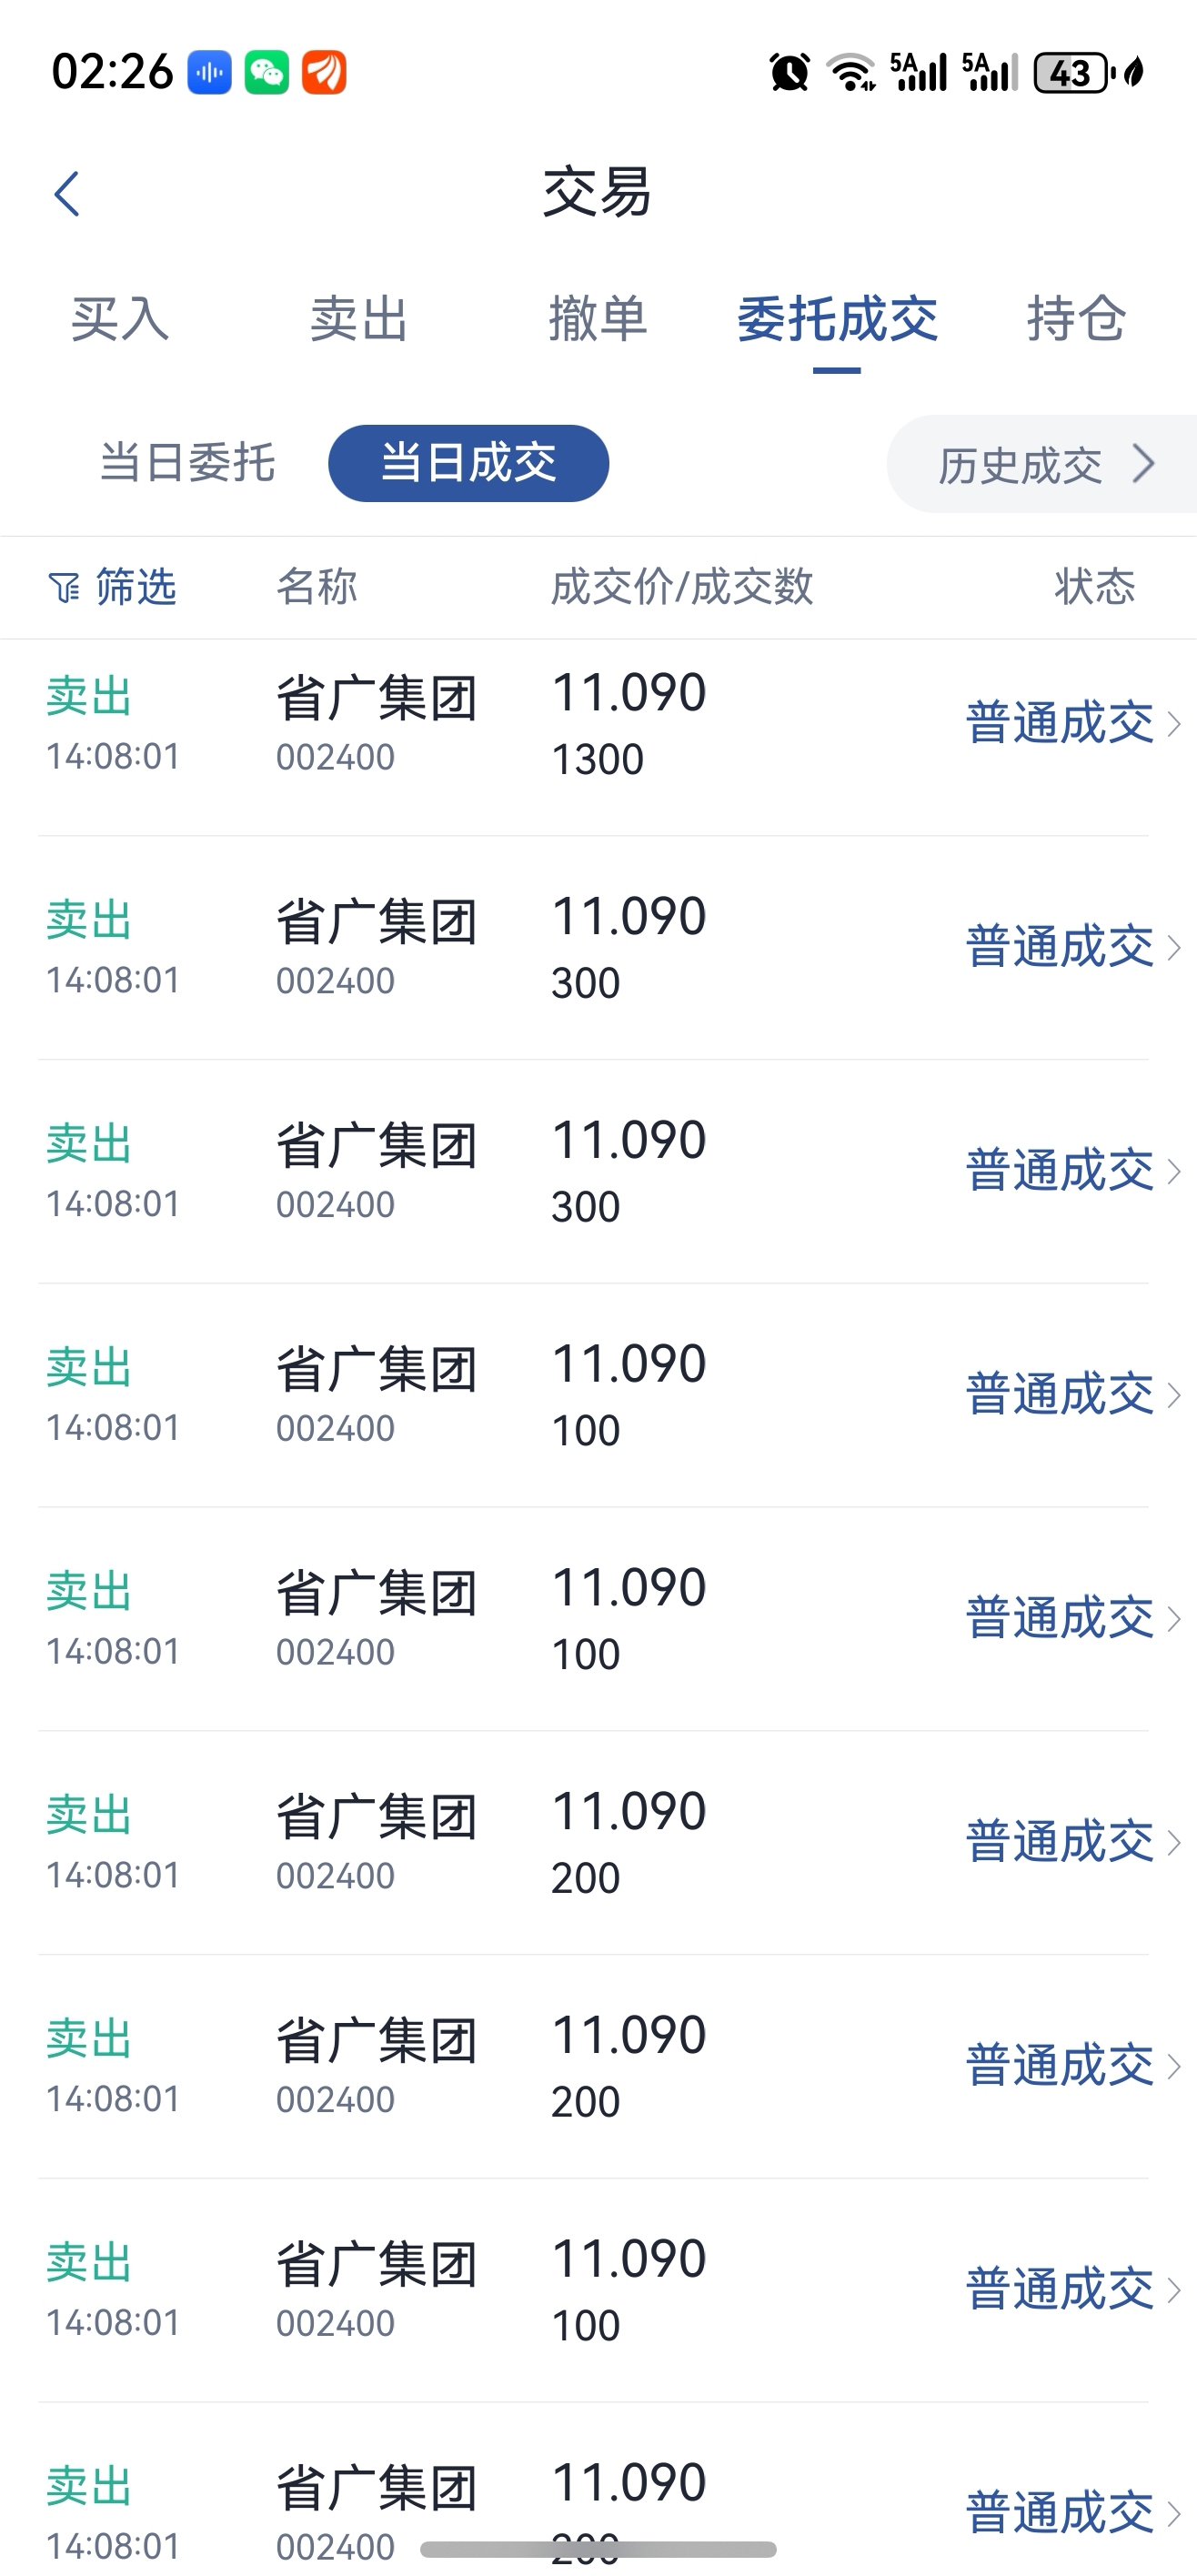Tap the WeChat status bar icon

pos(267,73)
